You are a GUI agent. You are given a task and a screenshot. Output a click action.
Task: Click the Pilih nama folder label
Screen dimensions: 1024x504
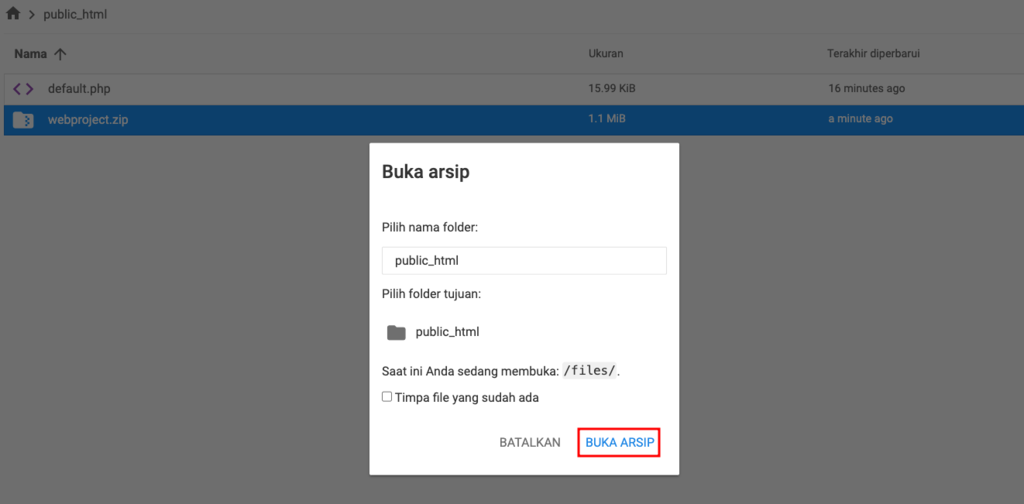pyautogui.click(x=432, y=228)
